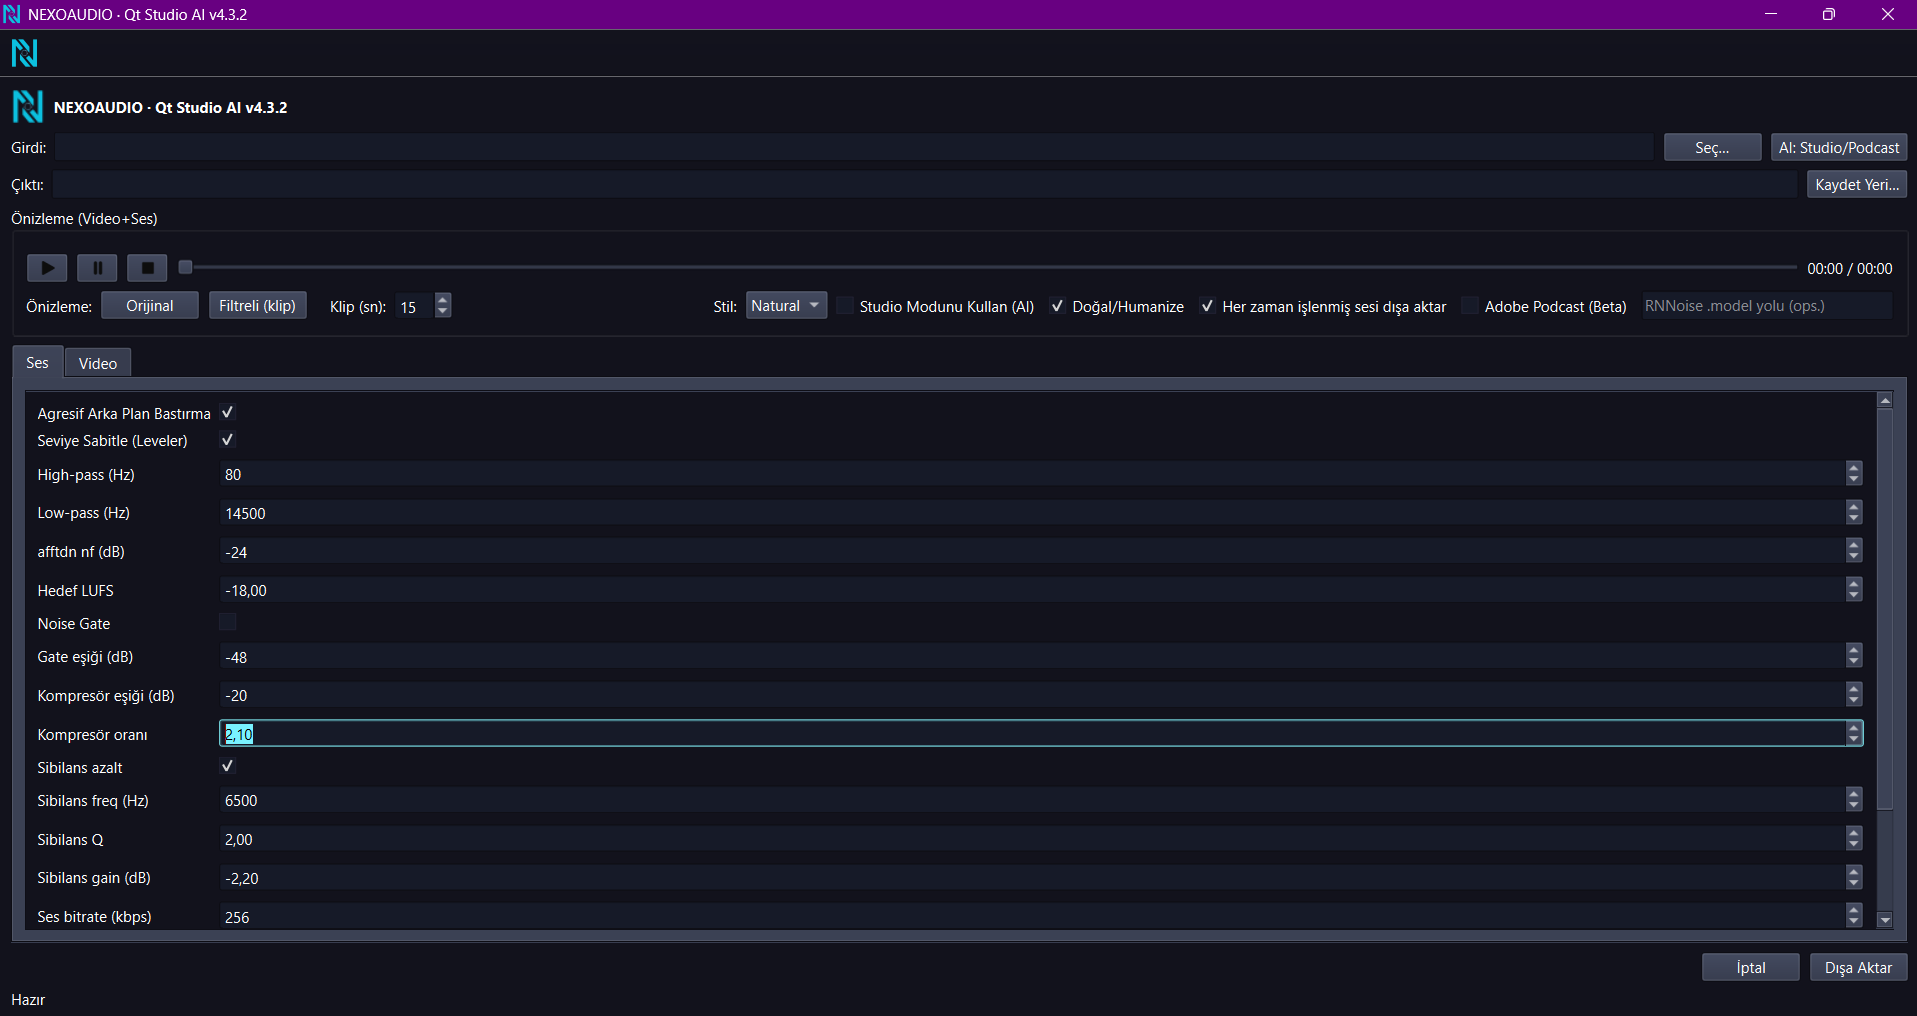Switch to the Video tab

coord(98,363)
